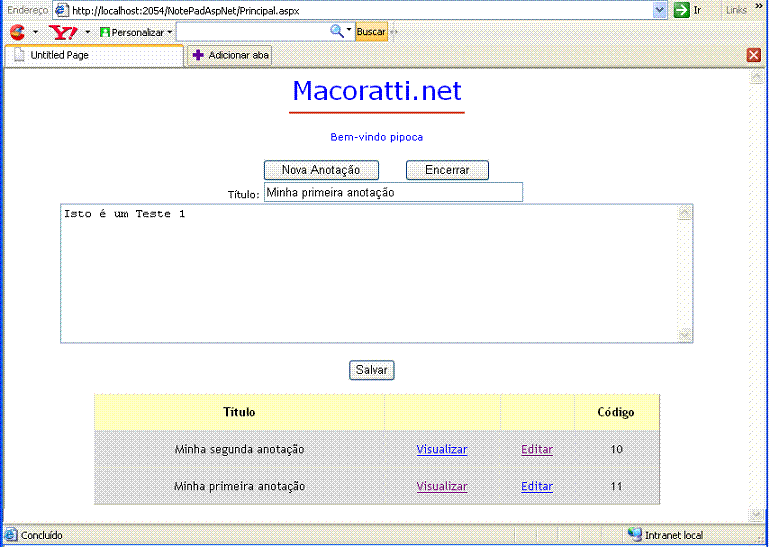The width and height of the screenshot is (770, 547).
Task: Click the Macoratti.net heading
Action: [377, 91]
